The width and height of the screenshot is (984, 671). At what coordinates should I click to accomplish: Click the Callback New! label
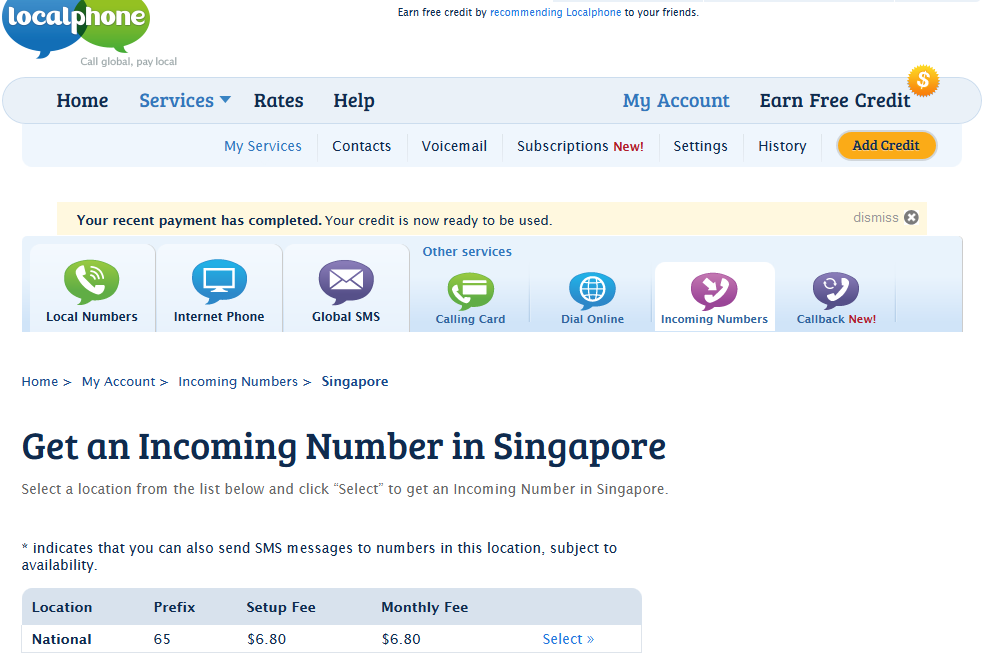pyautogui.click(x=837, y=319)
